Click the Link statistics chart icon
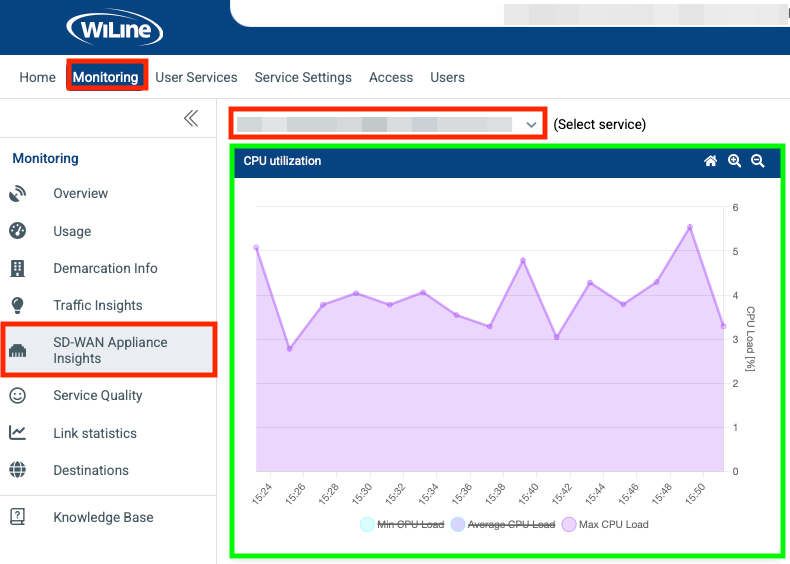The height and width of the screenshot is (564, 790). point(17,433)
